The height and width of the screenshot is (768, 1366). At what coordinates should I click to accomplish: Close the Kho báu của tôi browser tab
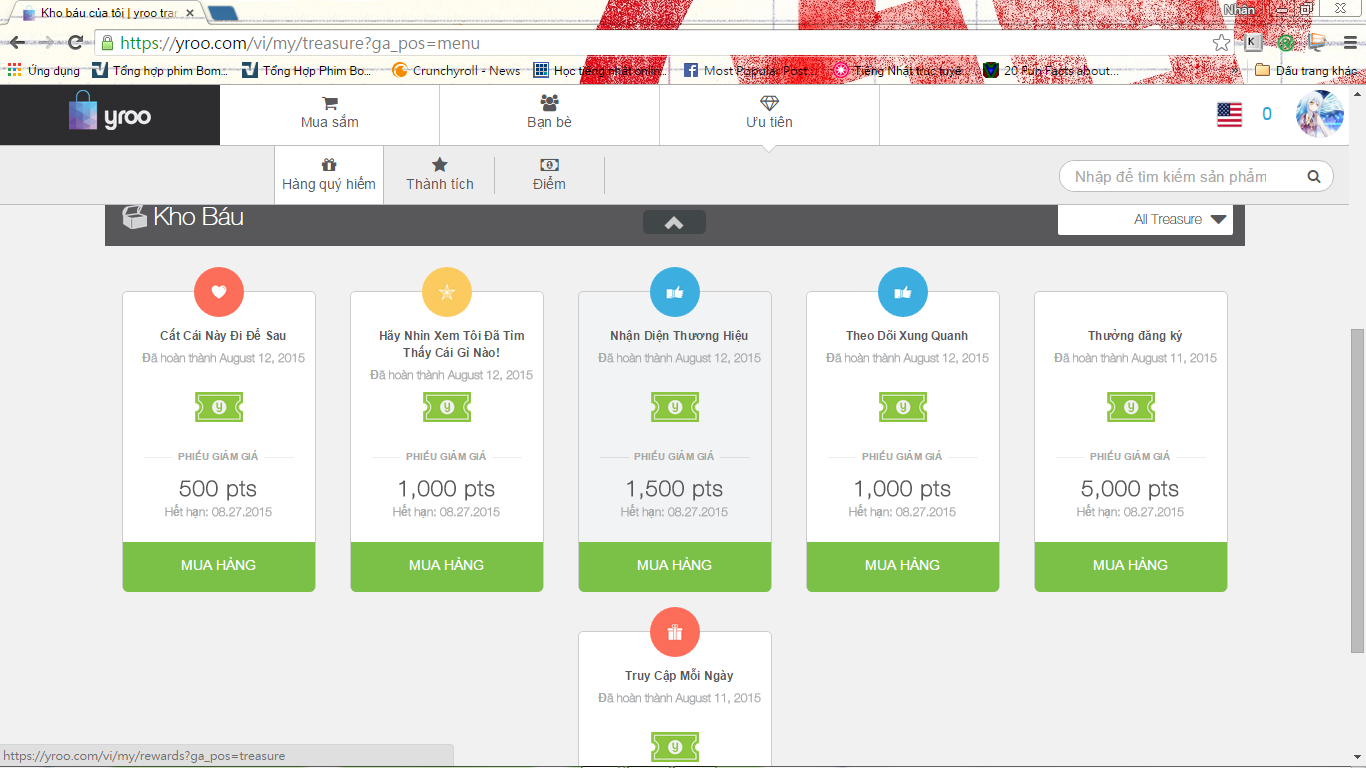click(190, 13)
